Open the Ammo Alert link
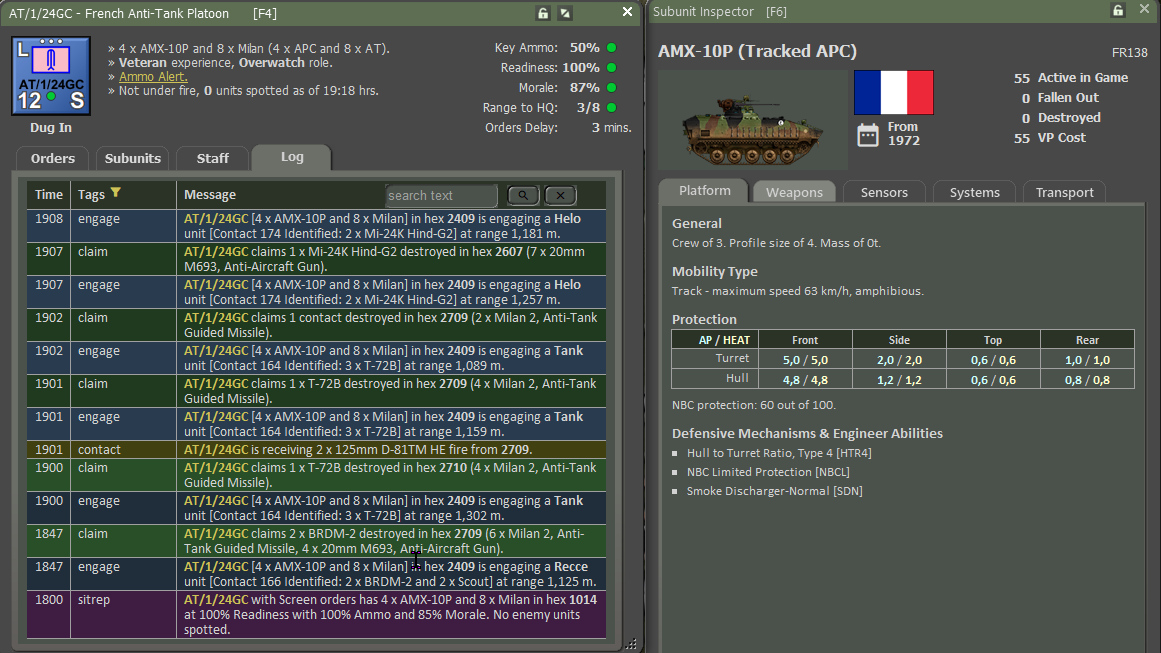The image size is (1161, 653). click(x=153, y=76)
